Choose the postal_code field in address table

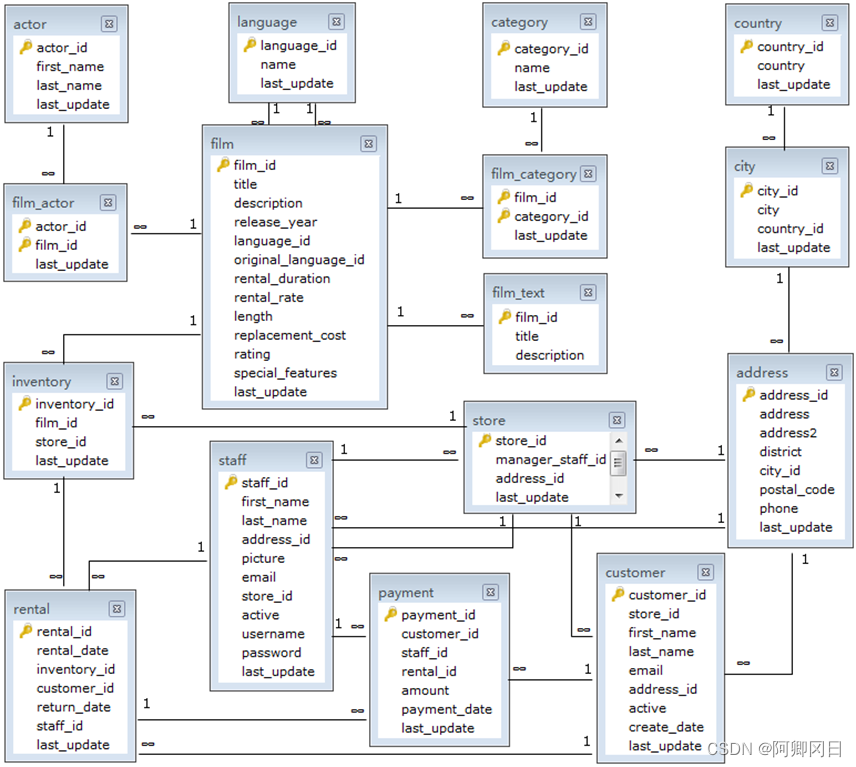796,490
